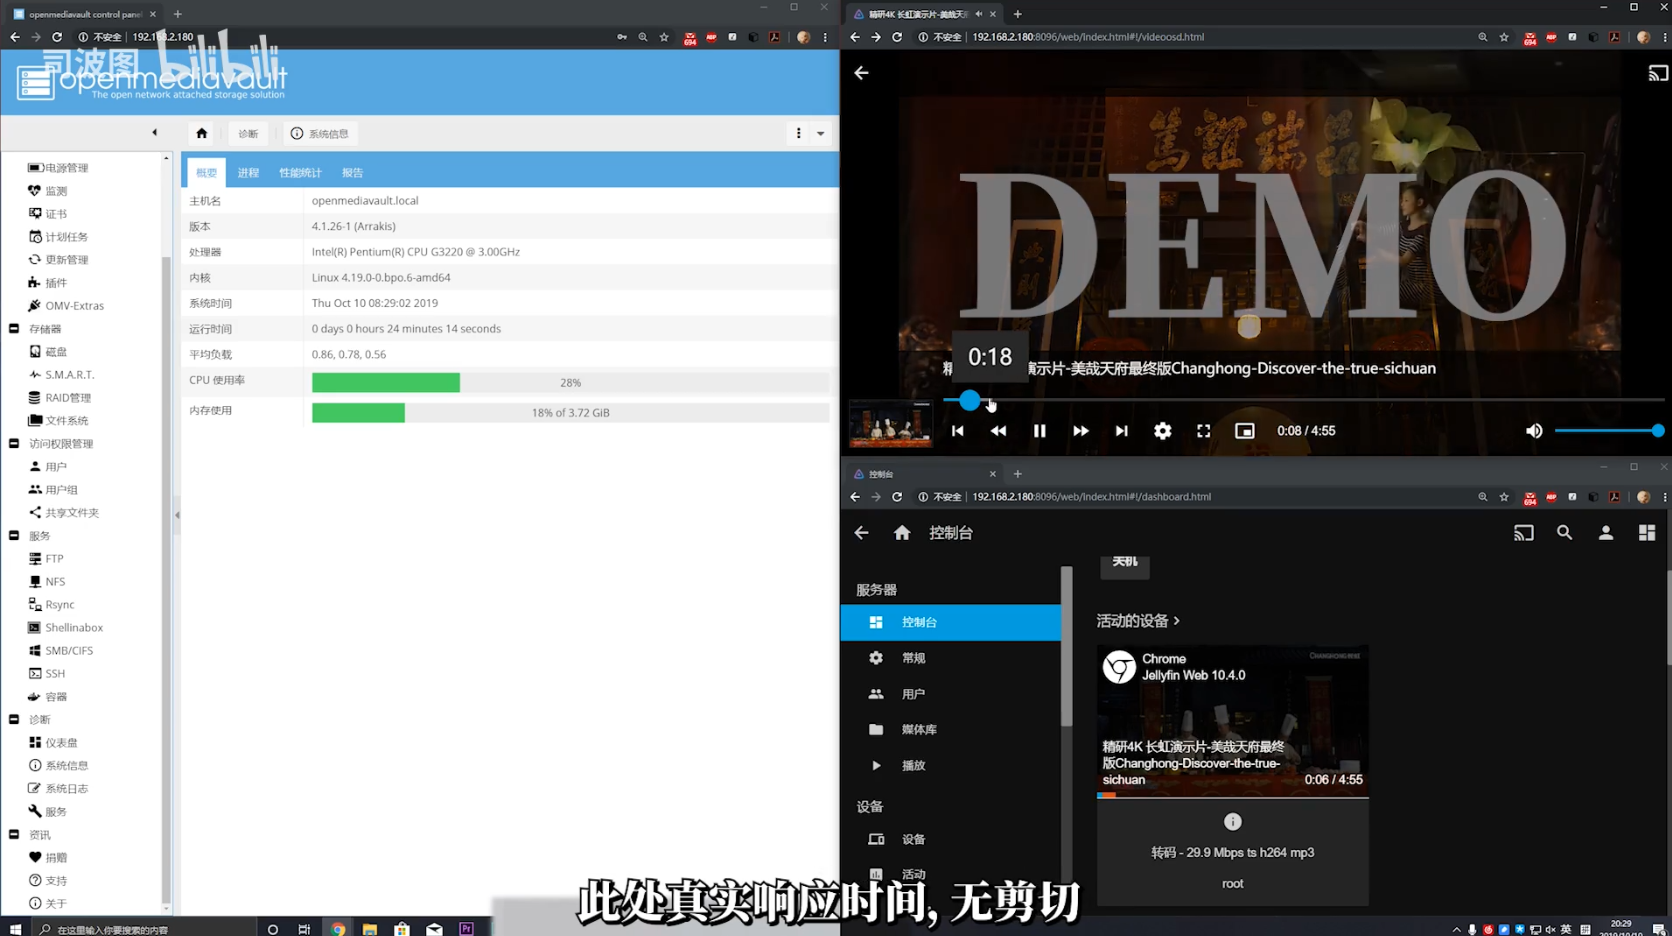The image size is (1672, 936).
Task: Open the three-dot menu in openmediavault
Action: [798, 133]
